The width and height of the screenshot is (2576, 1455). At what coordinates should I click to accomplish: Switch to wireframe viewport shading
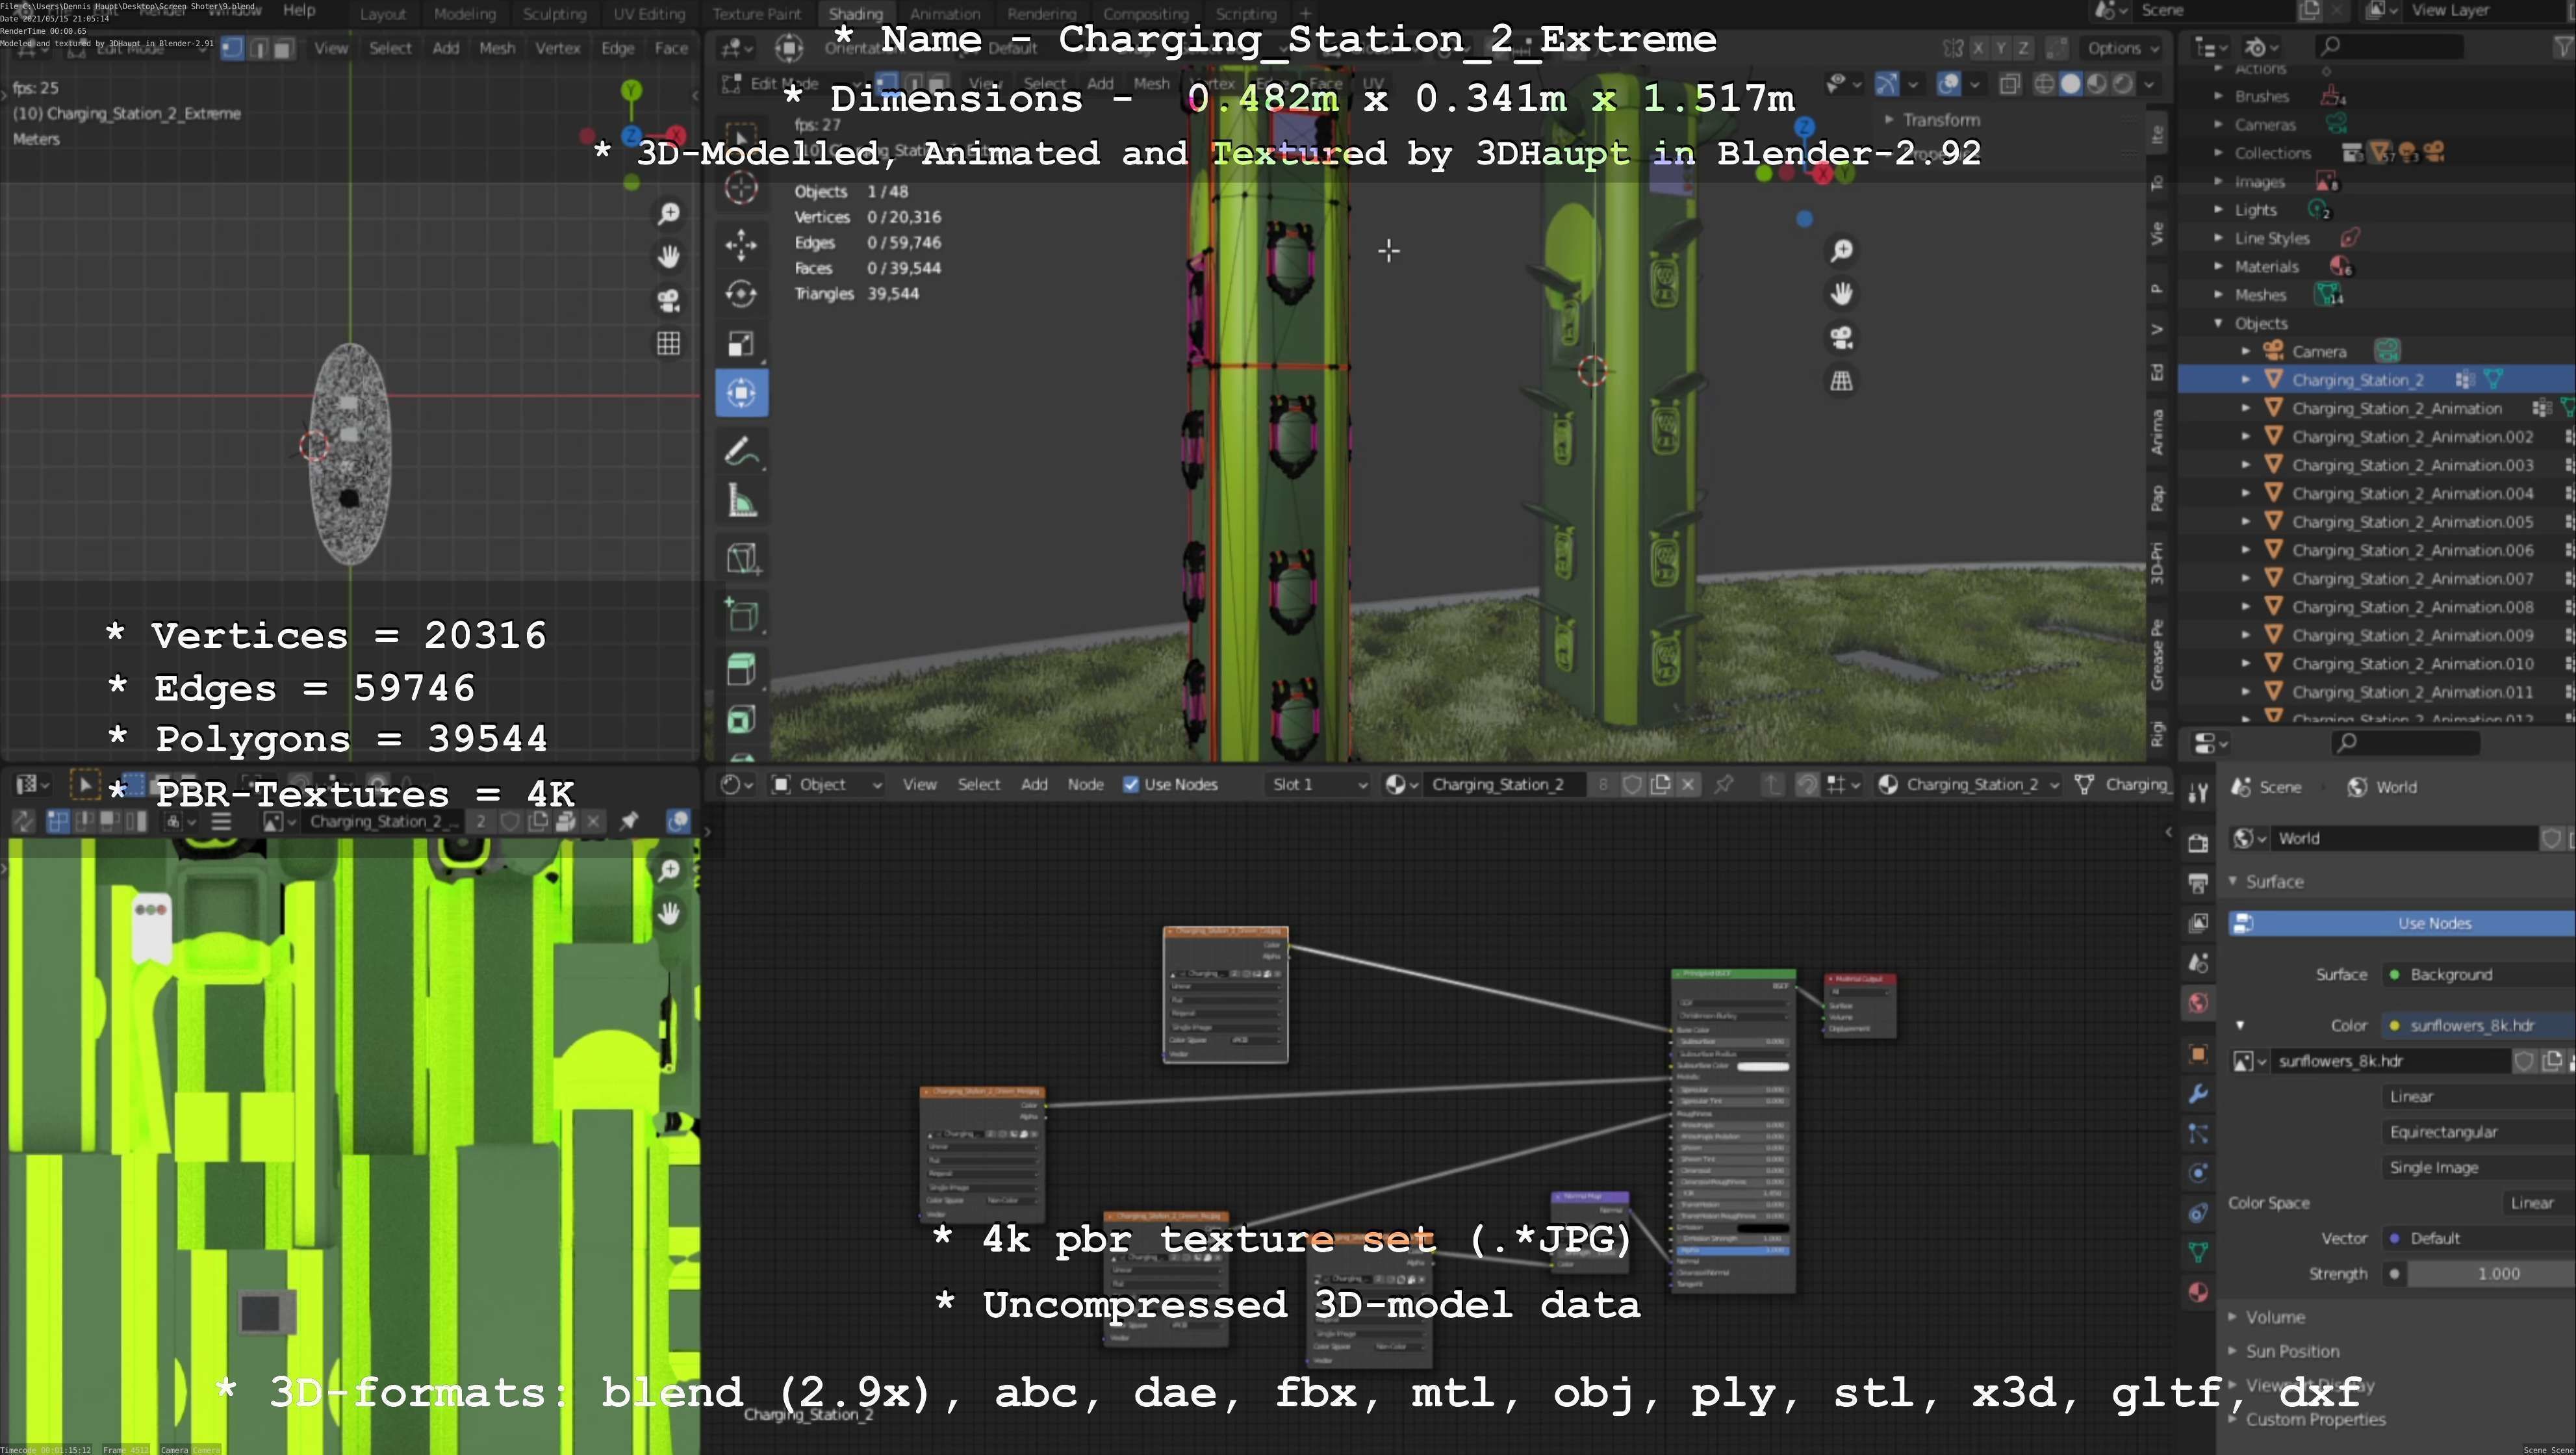[x=2044, y=84]
